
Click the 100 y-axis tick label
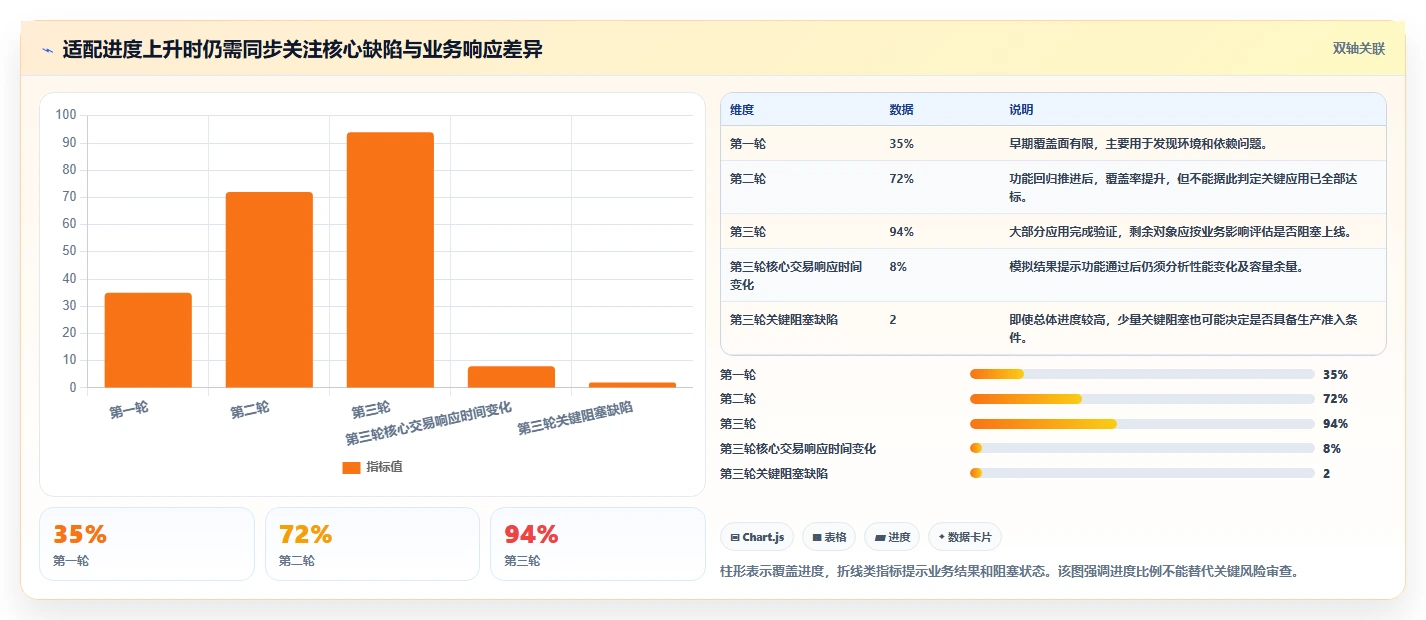[66, 115]
